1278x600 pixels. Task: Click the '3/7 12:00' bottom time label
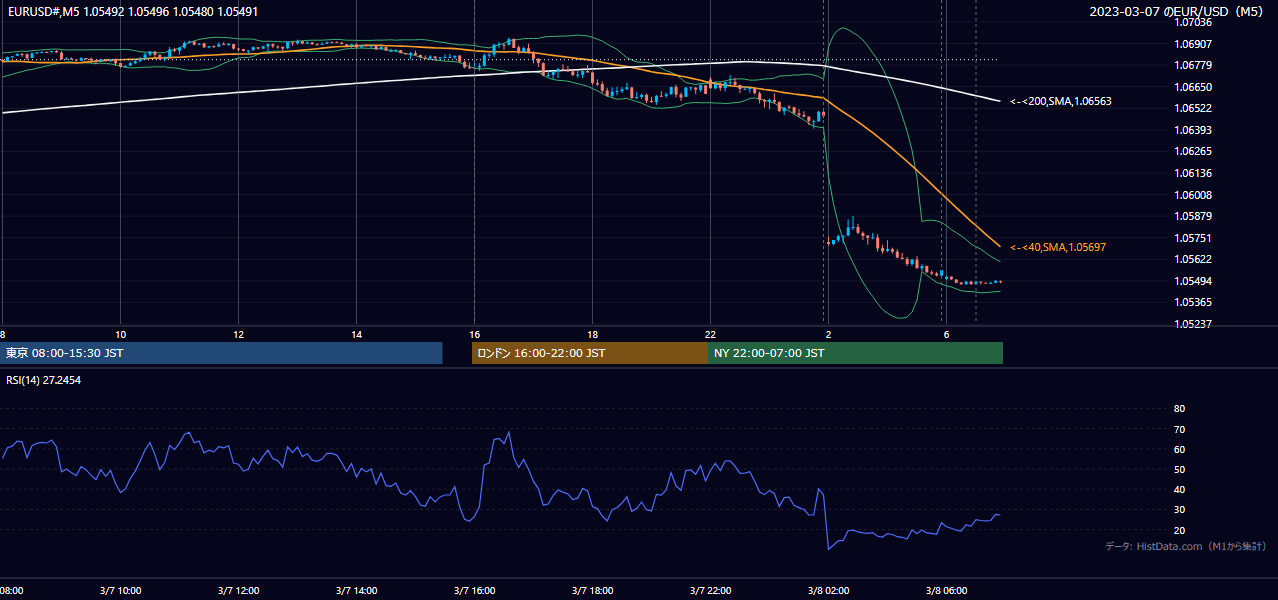(x=238, y=591)
